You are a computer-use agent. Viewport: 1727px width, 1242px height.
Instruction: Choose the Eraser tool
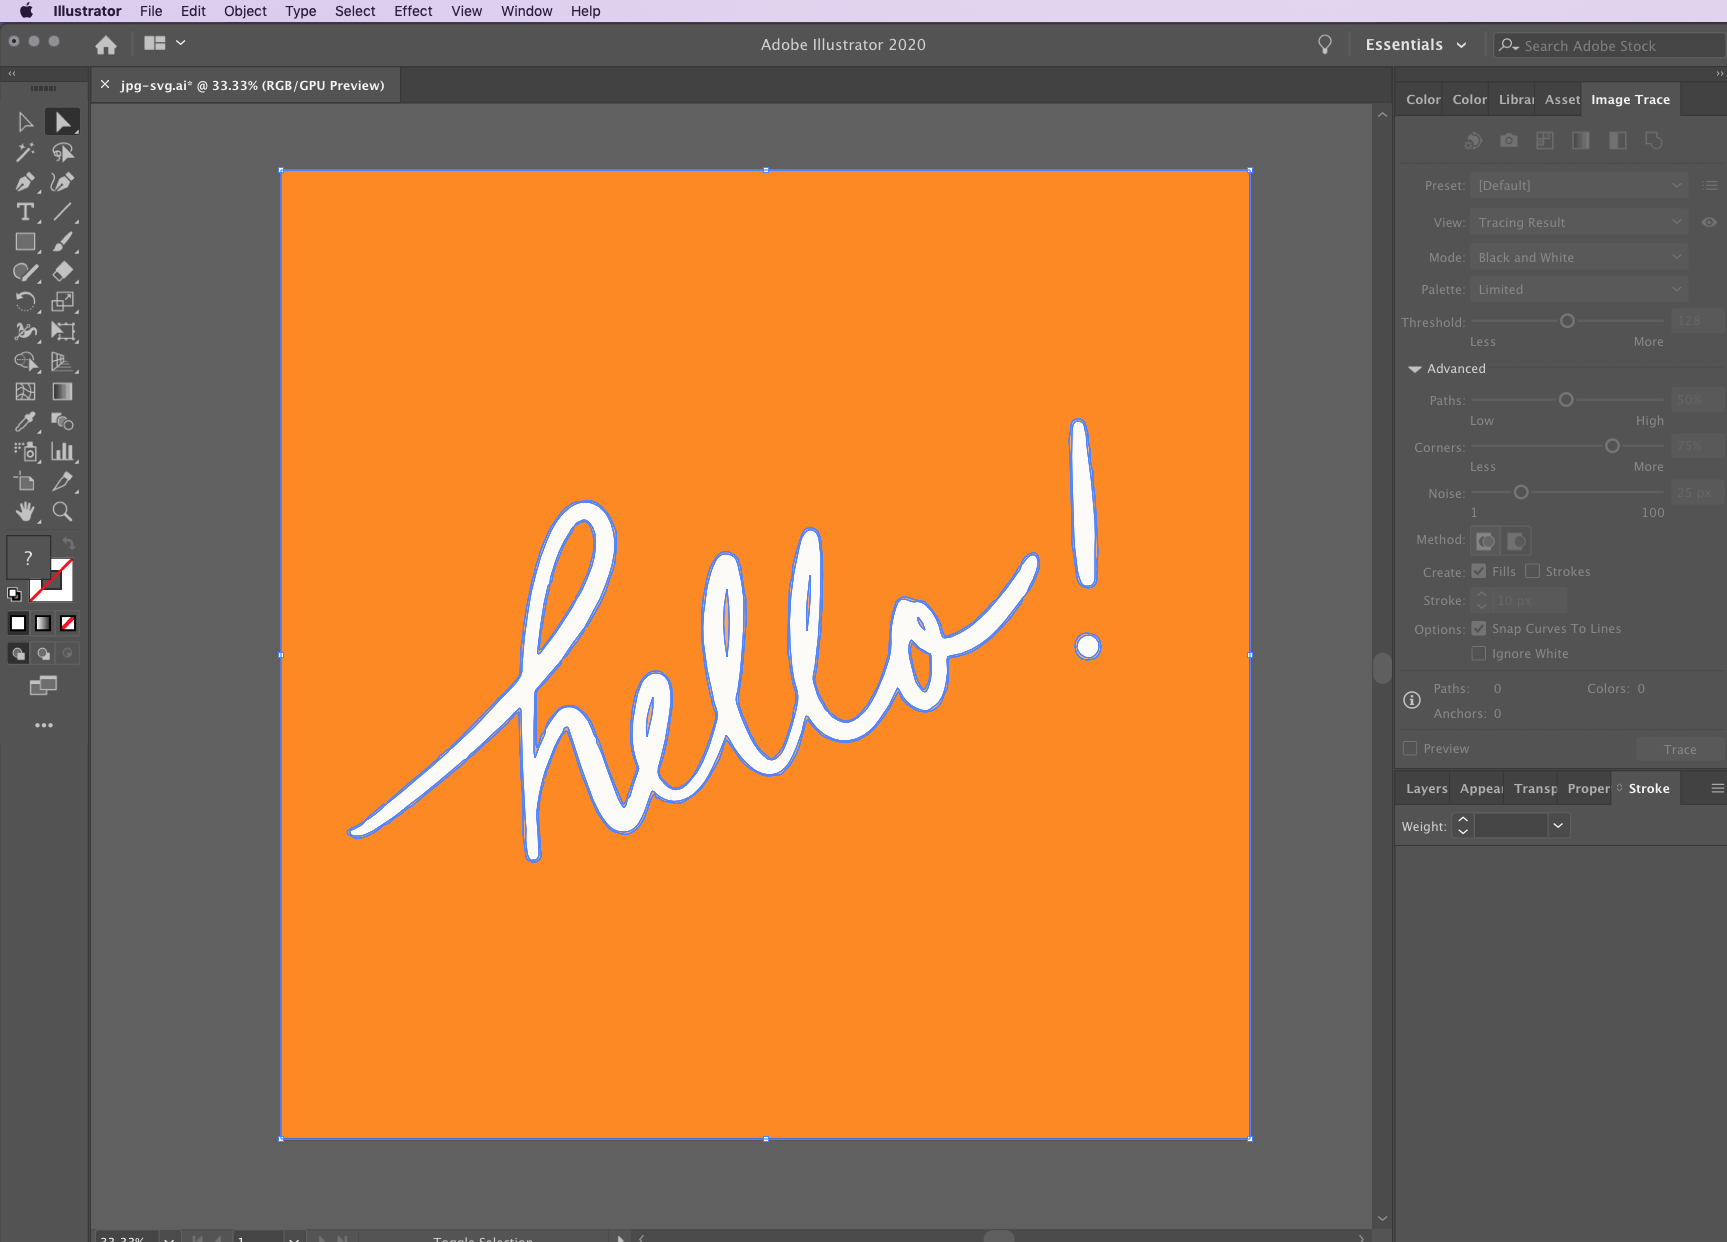(x=63, y=272)
